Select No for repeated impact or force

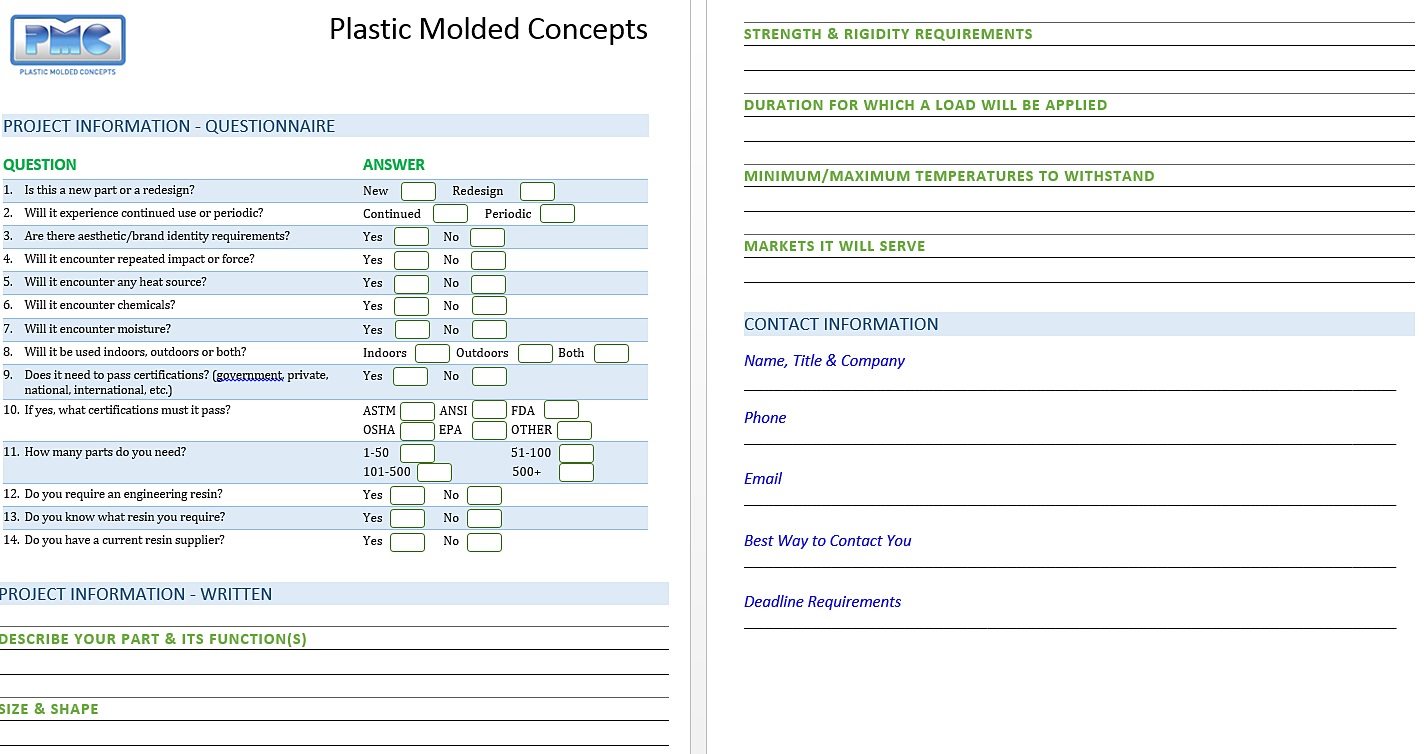[x=487, y=260]
